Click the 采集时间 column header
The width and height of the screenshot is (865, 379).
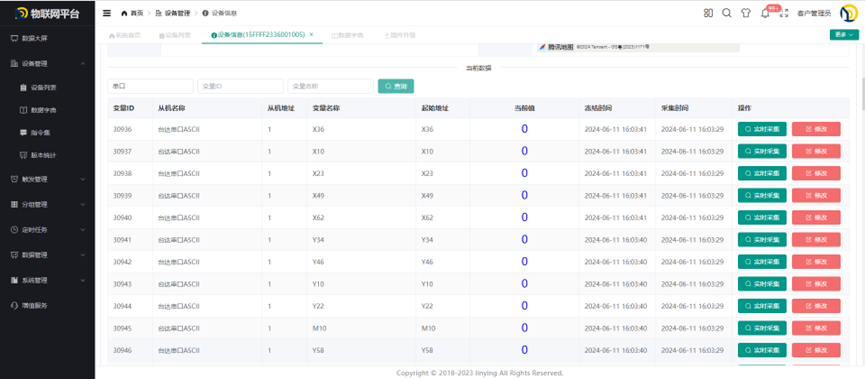[675, 108]
